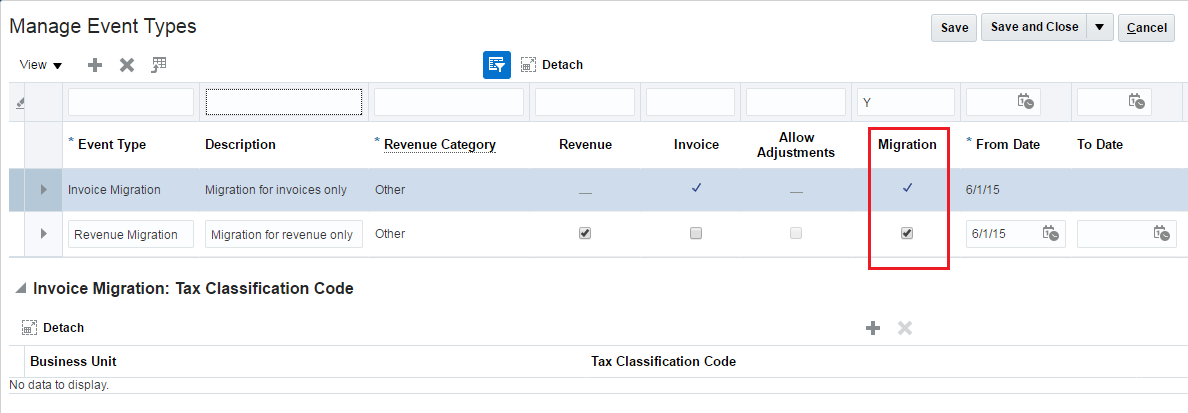Open the View menu
1188x413 pixels.
pos(40,65)
